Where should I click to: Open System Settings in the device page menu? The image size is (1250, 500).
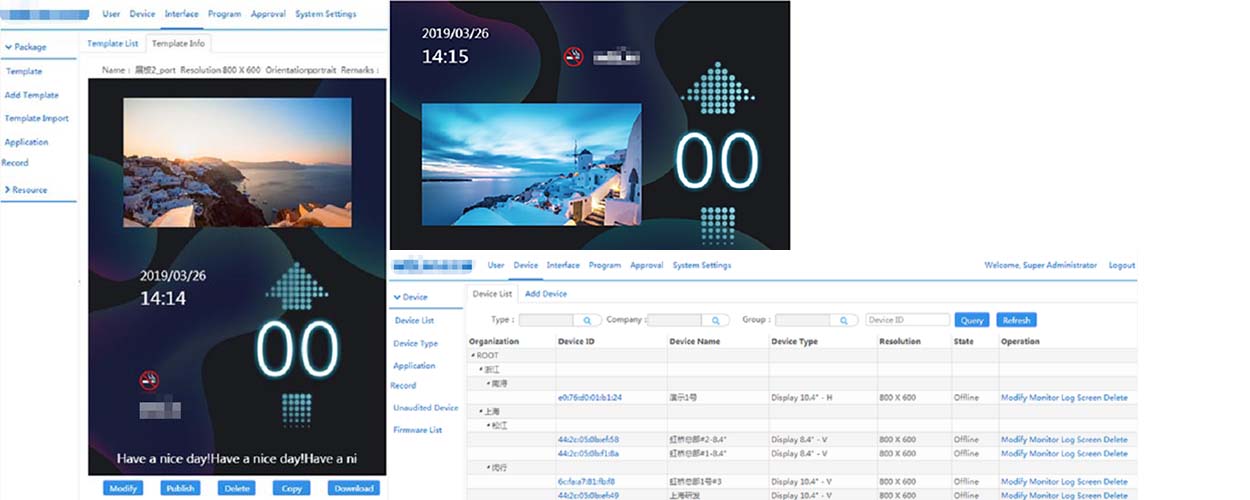(x=701, y=265)
